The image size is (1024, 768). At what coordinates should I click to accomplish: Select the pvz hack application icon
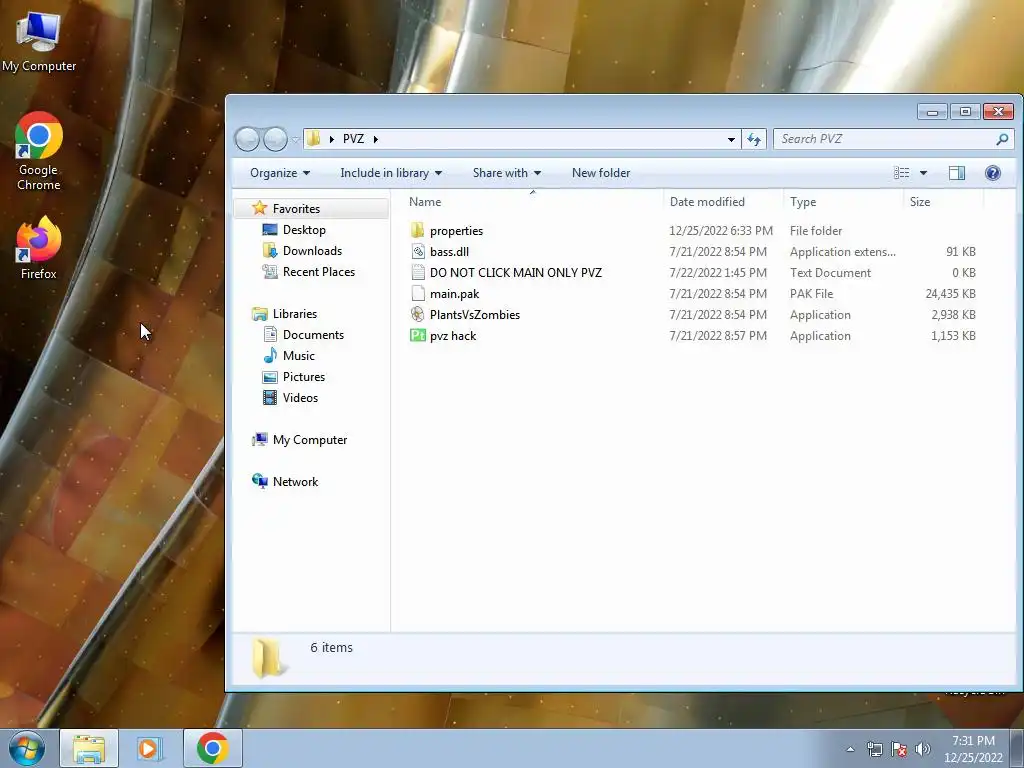click(418, 336)
